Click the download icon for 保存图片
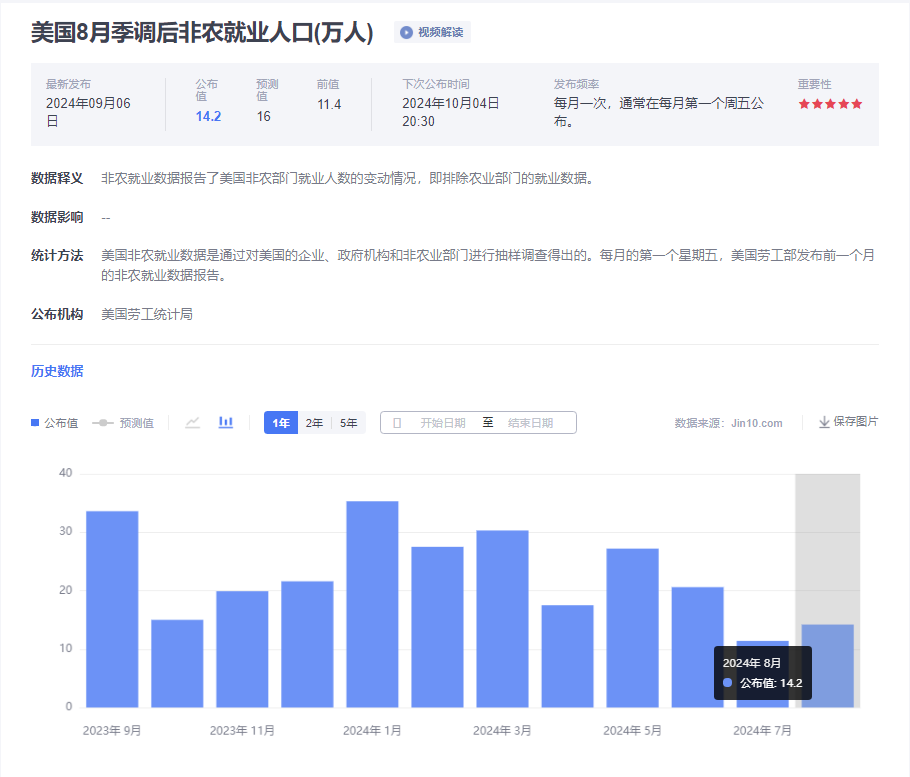The image size is (910, 777). click(824, 422)
